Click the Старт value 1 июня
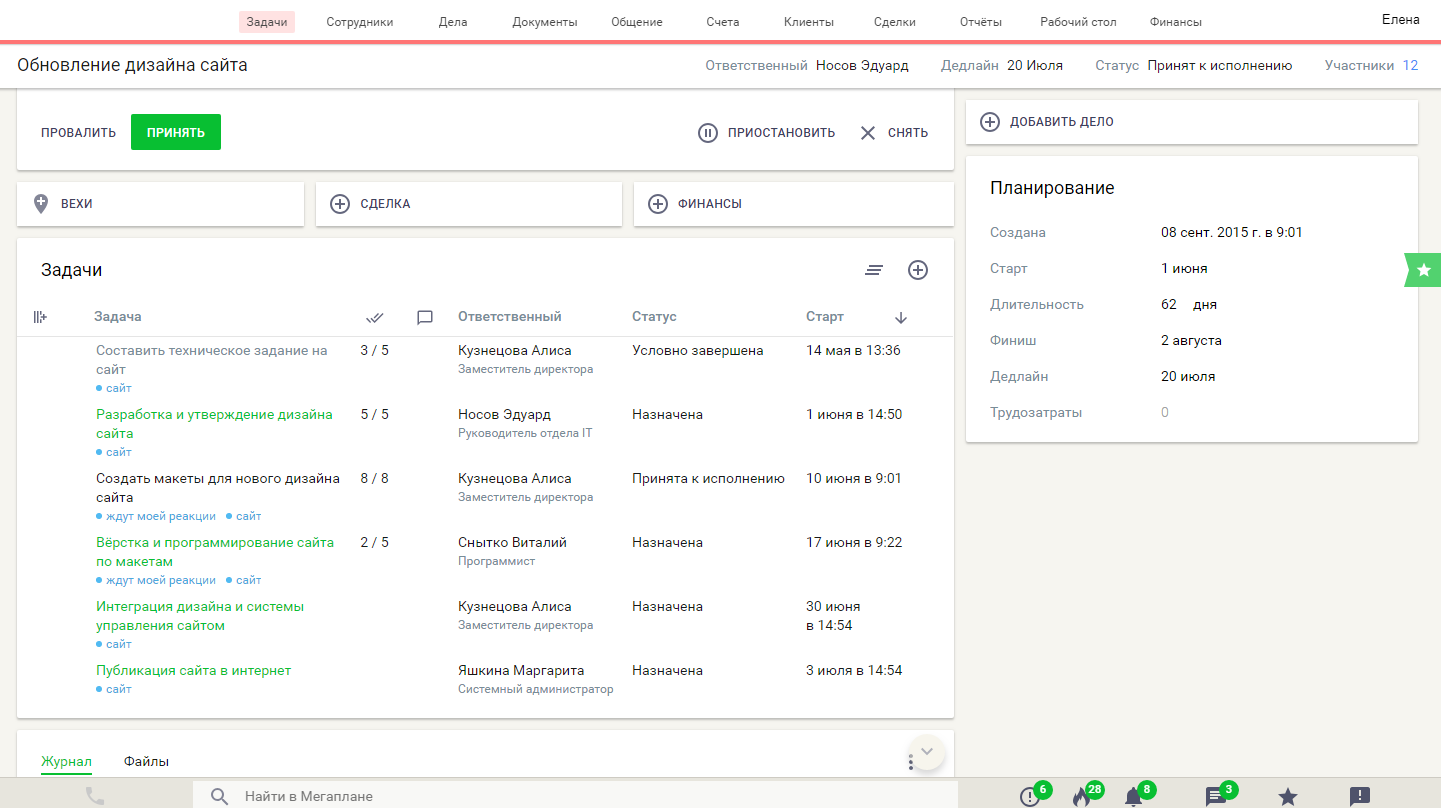Viewport: 1441px width, 808px height. (1184, 269)
